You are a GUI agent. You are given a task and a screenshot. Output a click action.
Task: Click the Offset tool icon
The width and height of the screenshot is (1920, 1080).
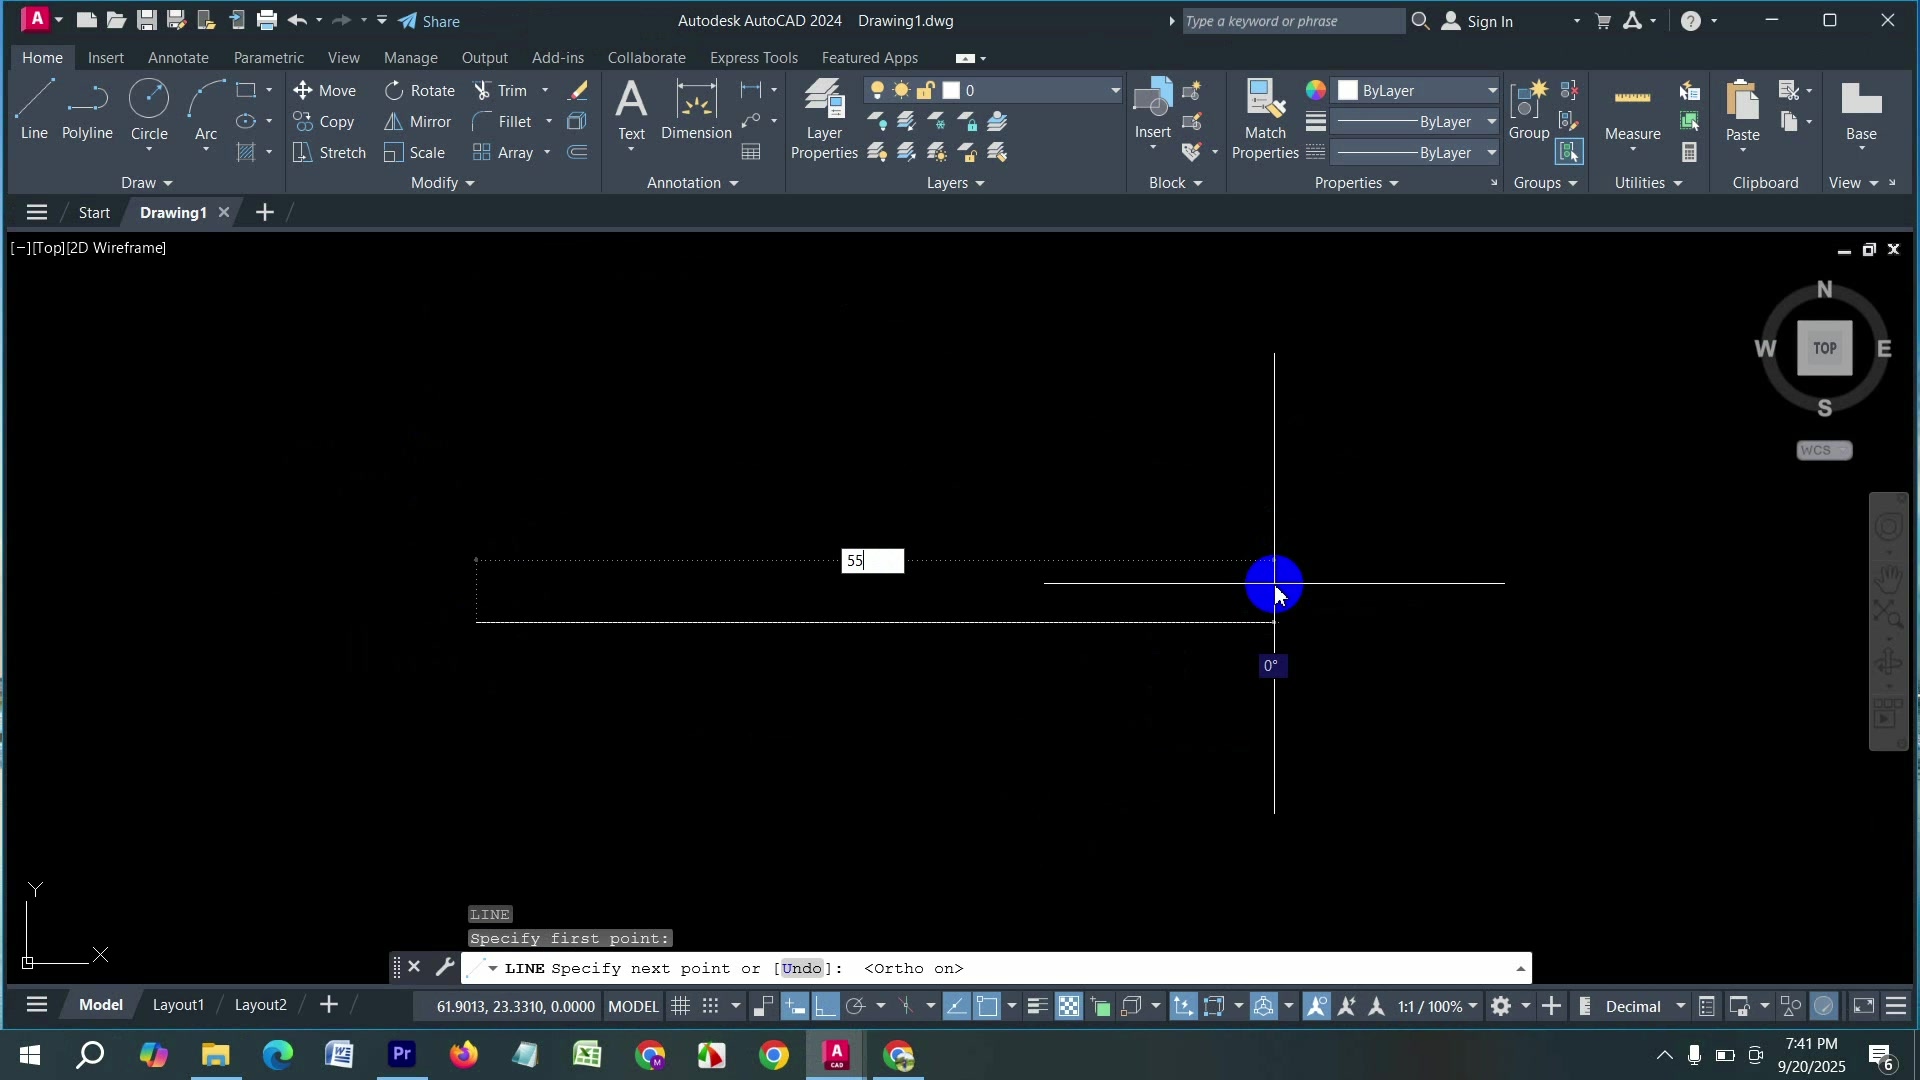[578, 153]
